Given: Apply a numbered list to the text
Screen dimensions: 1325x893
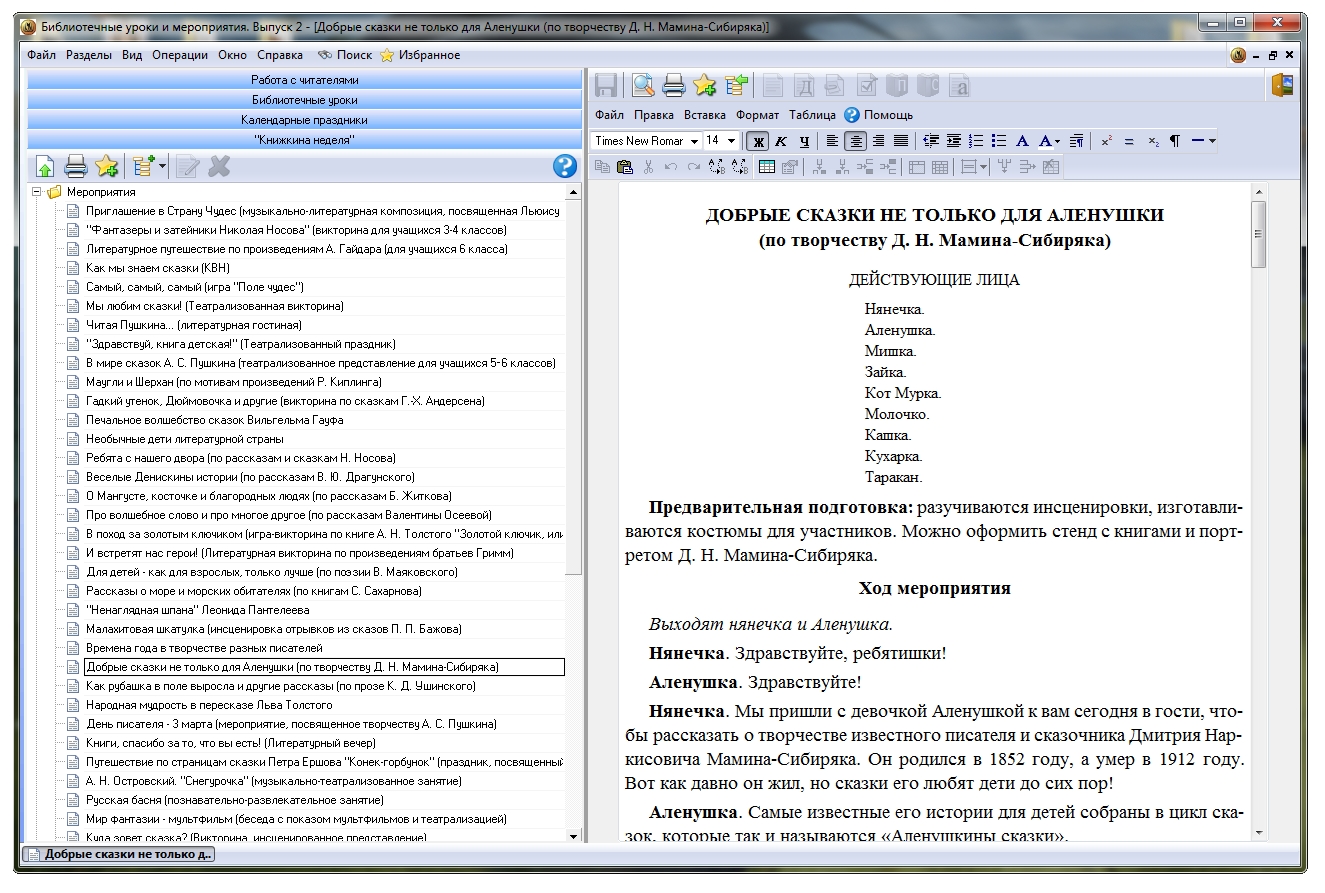Looking at the screenshot, I should coord(977,141).
